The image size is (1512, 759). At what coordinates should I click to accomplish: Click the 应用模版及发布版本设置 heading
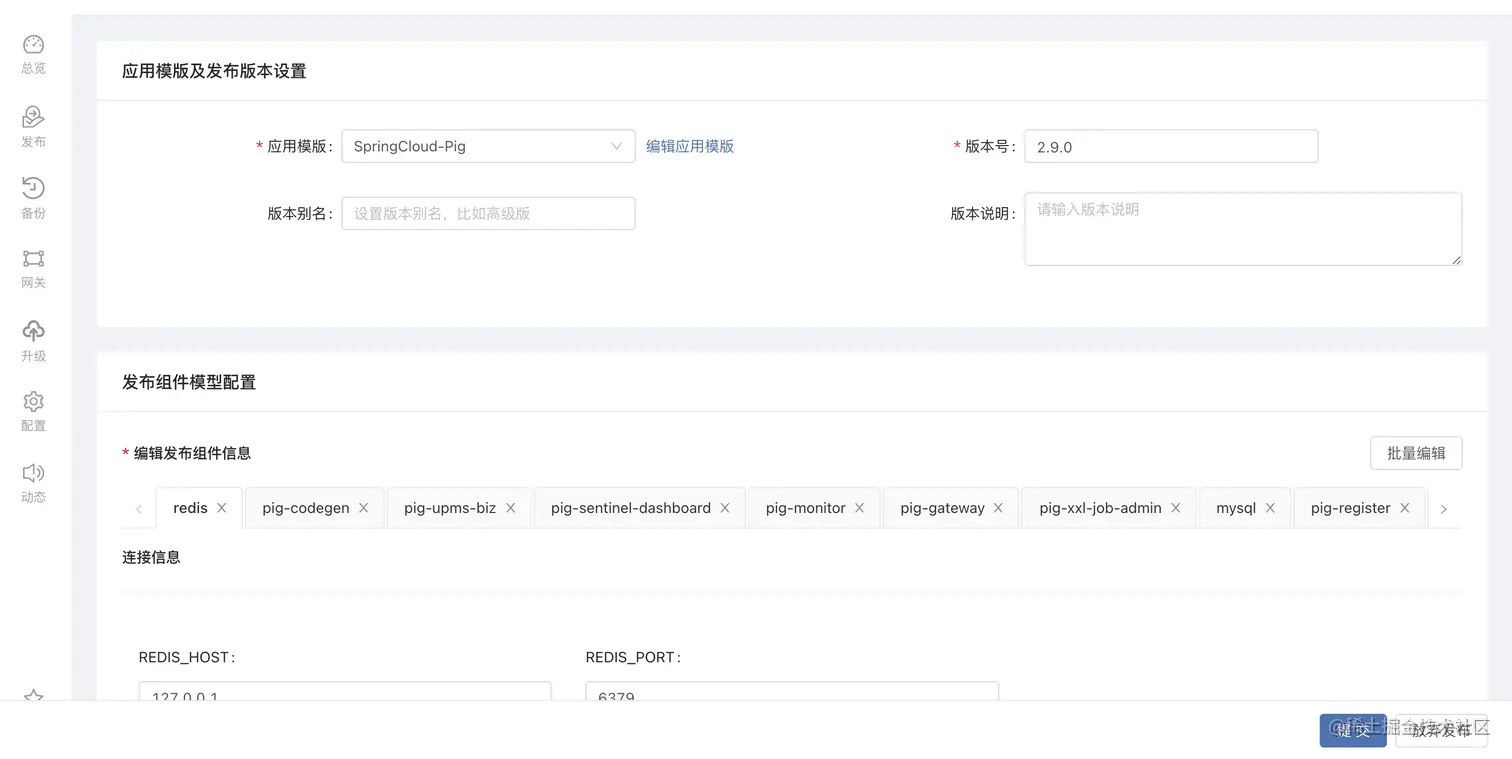[214, 71]
